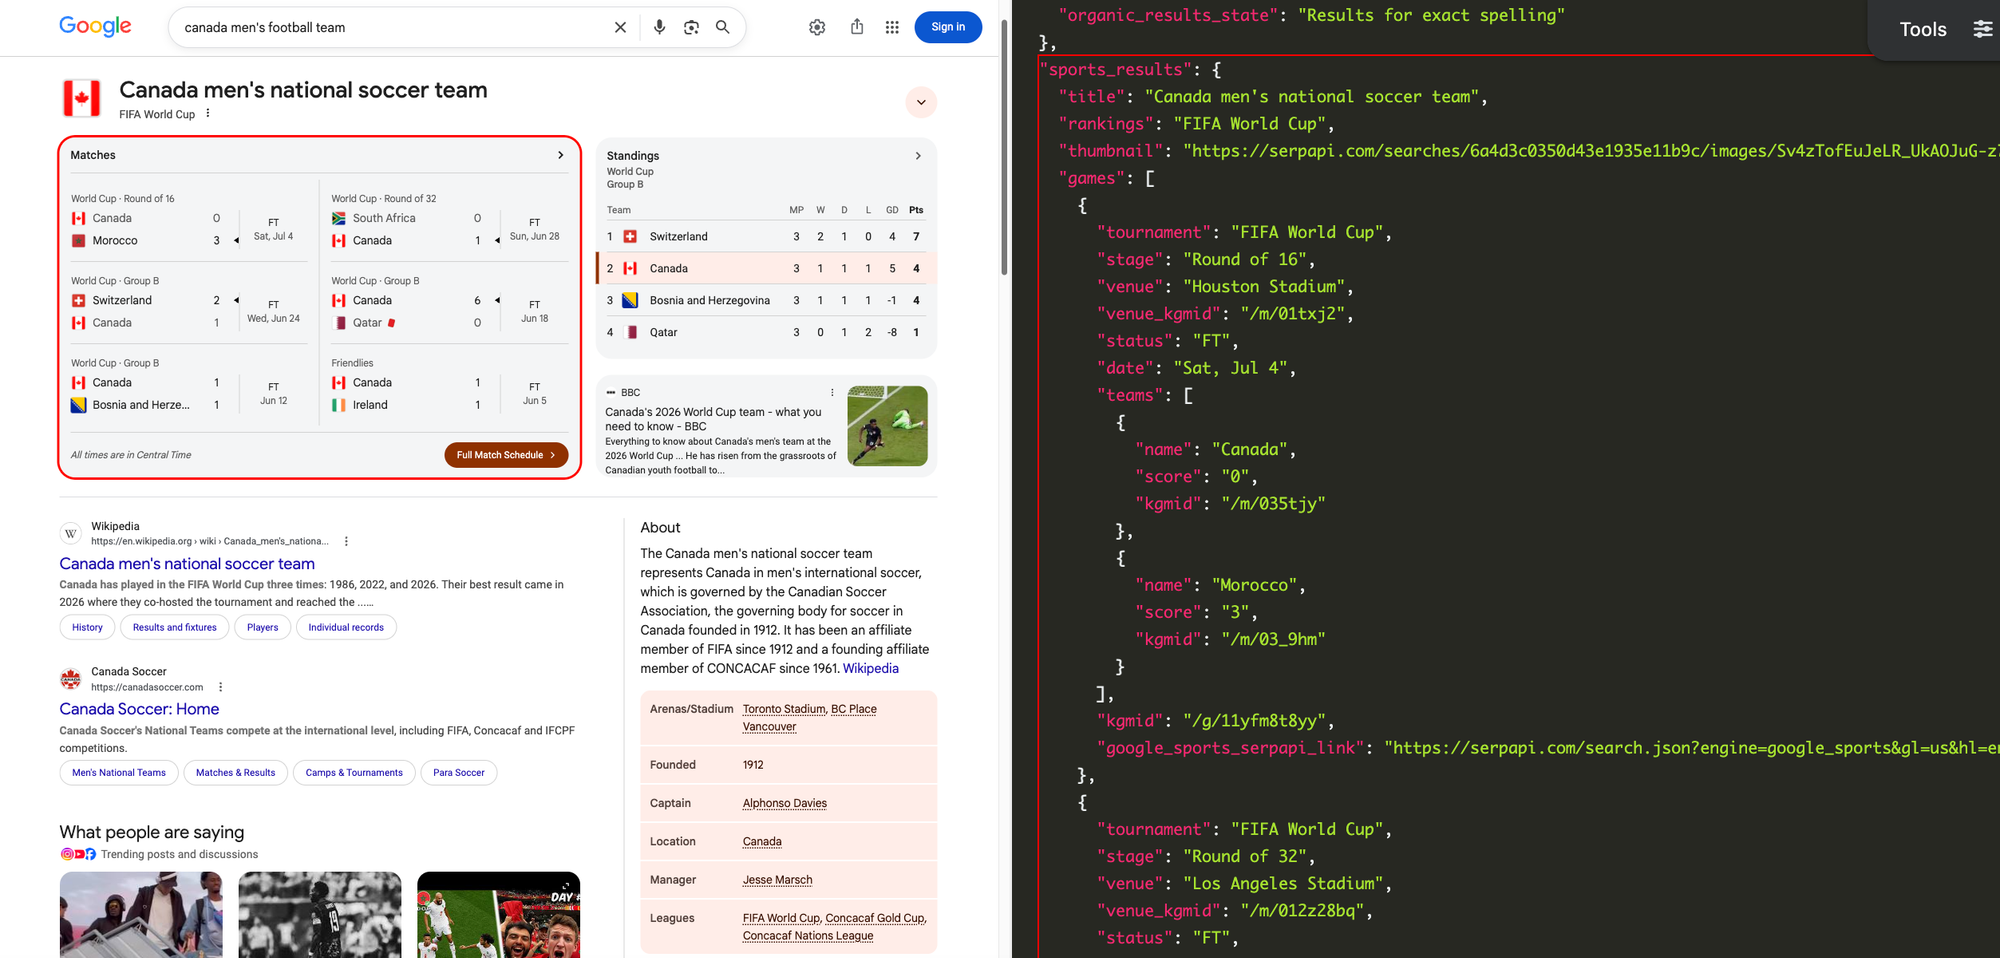
Task: Open the FIFA World Cup leagues link
Action: pos(781,918)
